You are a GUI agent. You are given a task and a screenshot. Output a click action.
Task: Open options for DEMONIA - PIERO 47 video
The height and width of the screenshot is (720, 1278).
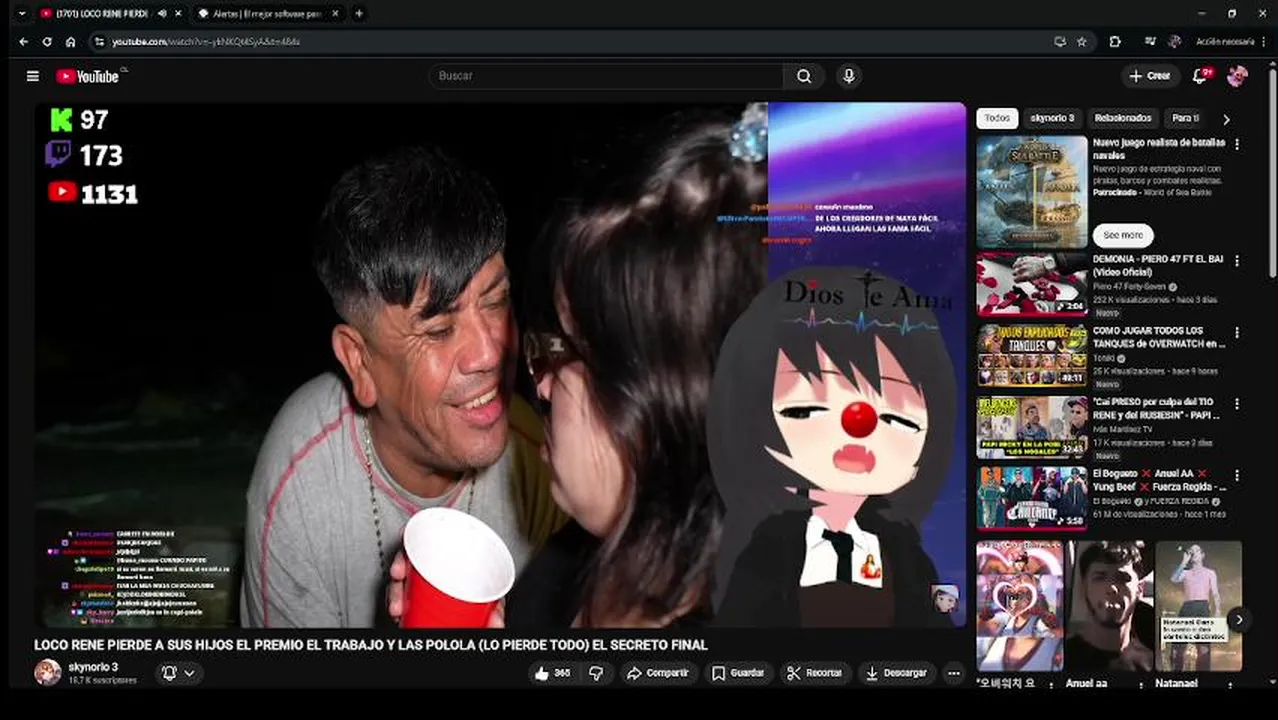point(1237,260)
